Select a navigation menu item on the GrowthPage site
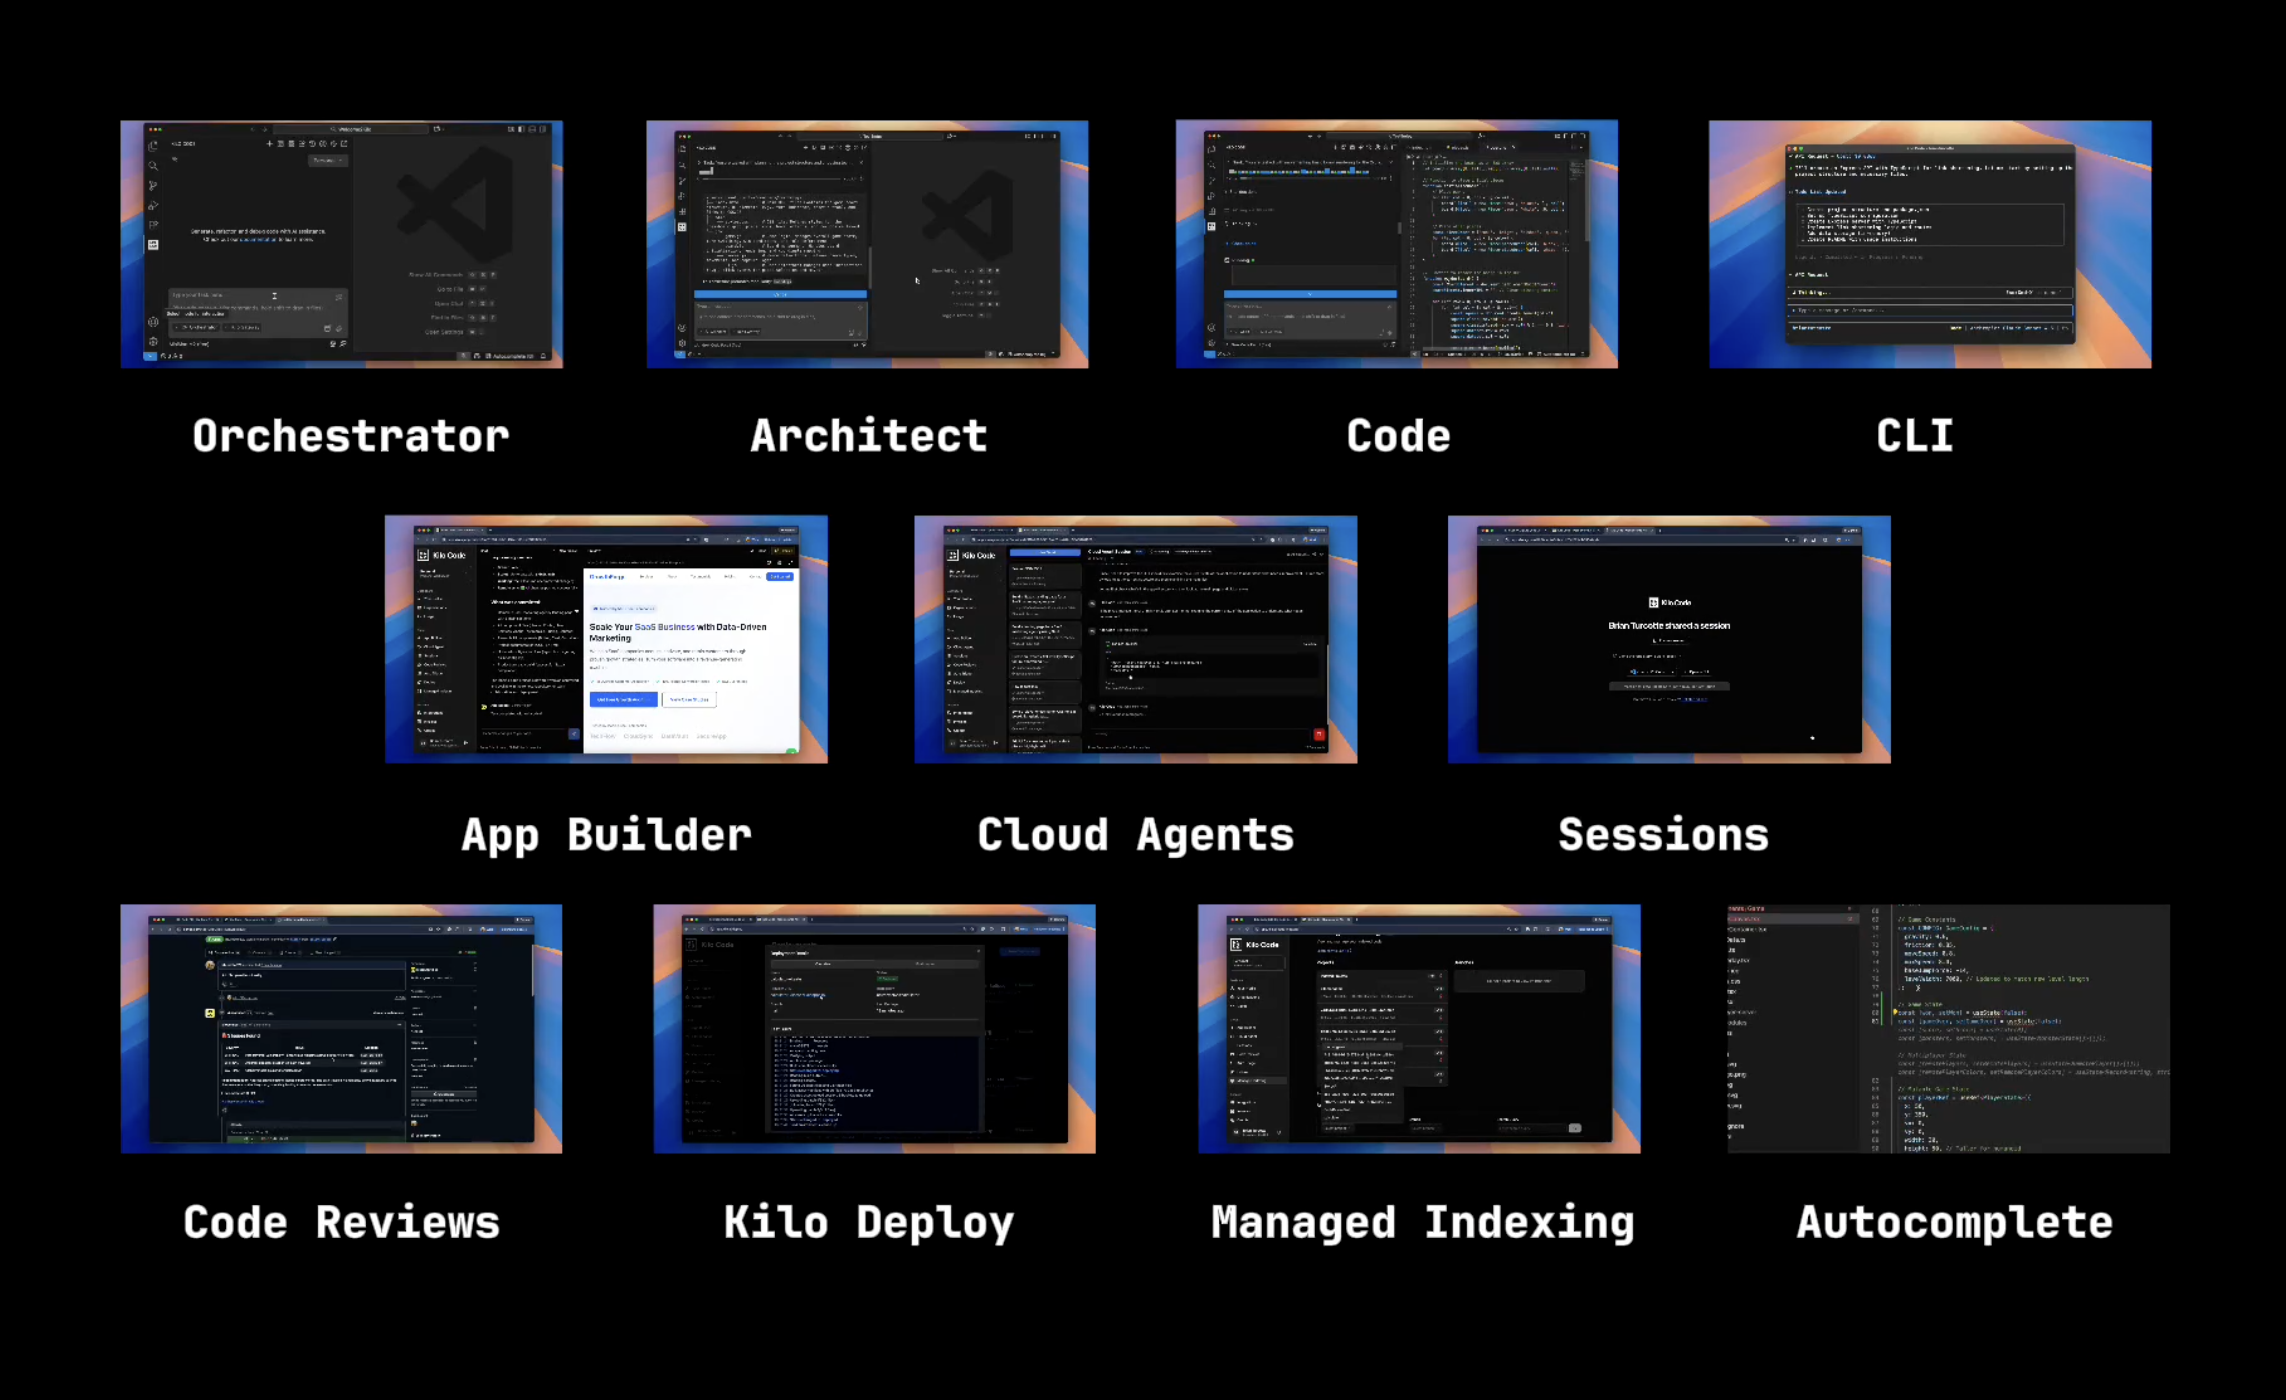The width and height of the screenshot is (2286, 1400). click(647, 577)
